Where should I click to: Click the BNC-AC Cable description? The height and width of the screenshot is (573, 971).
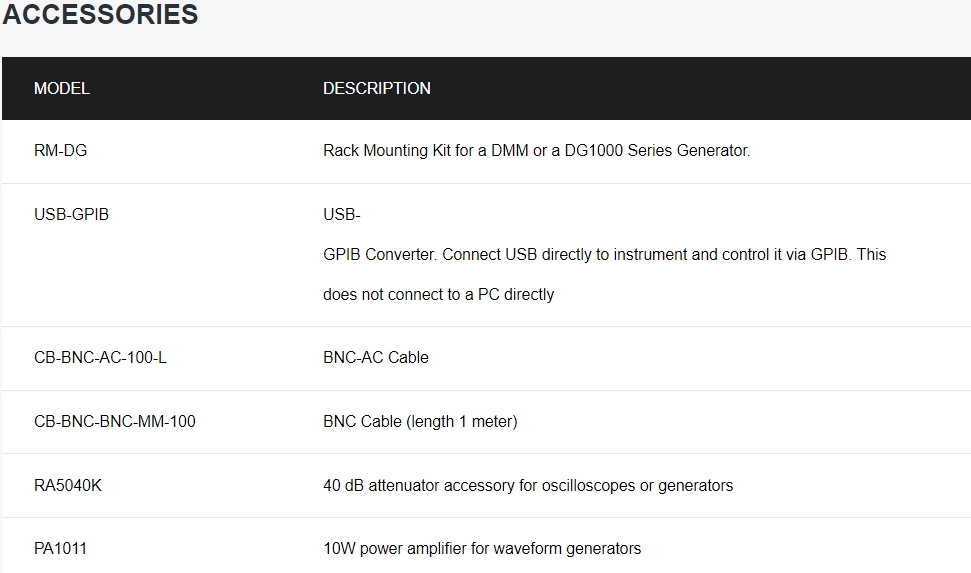click(x=376, y=357)
